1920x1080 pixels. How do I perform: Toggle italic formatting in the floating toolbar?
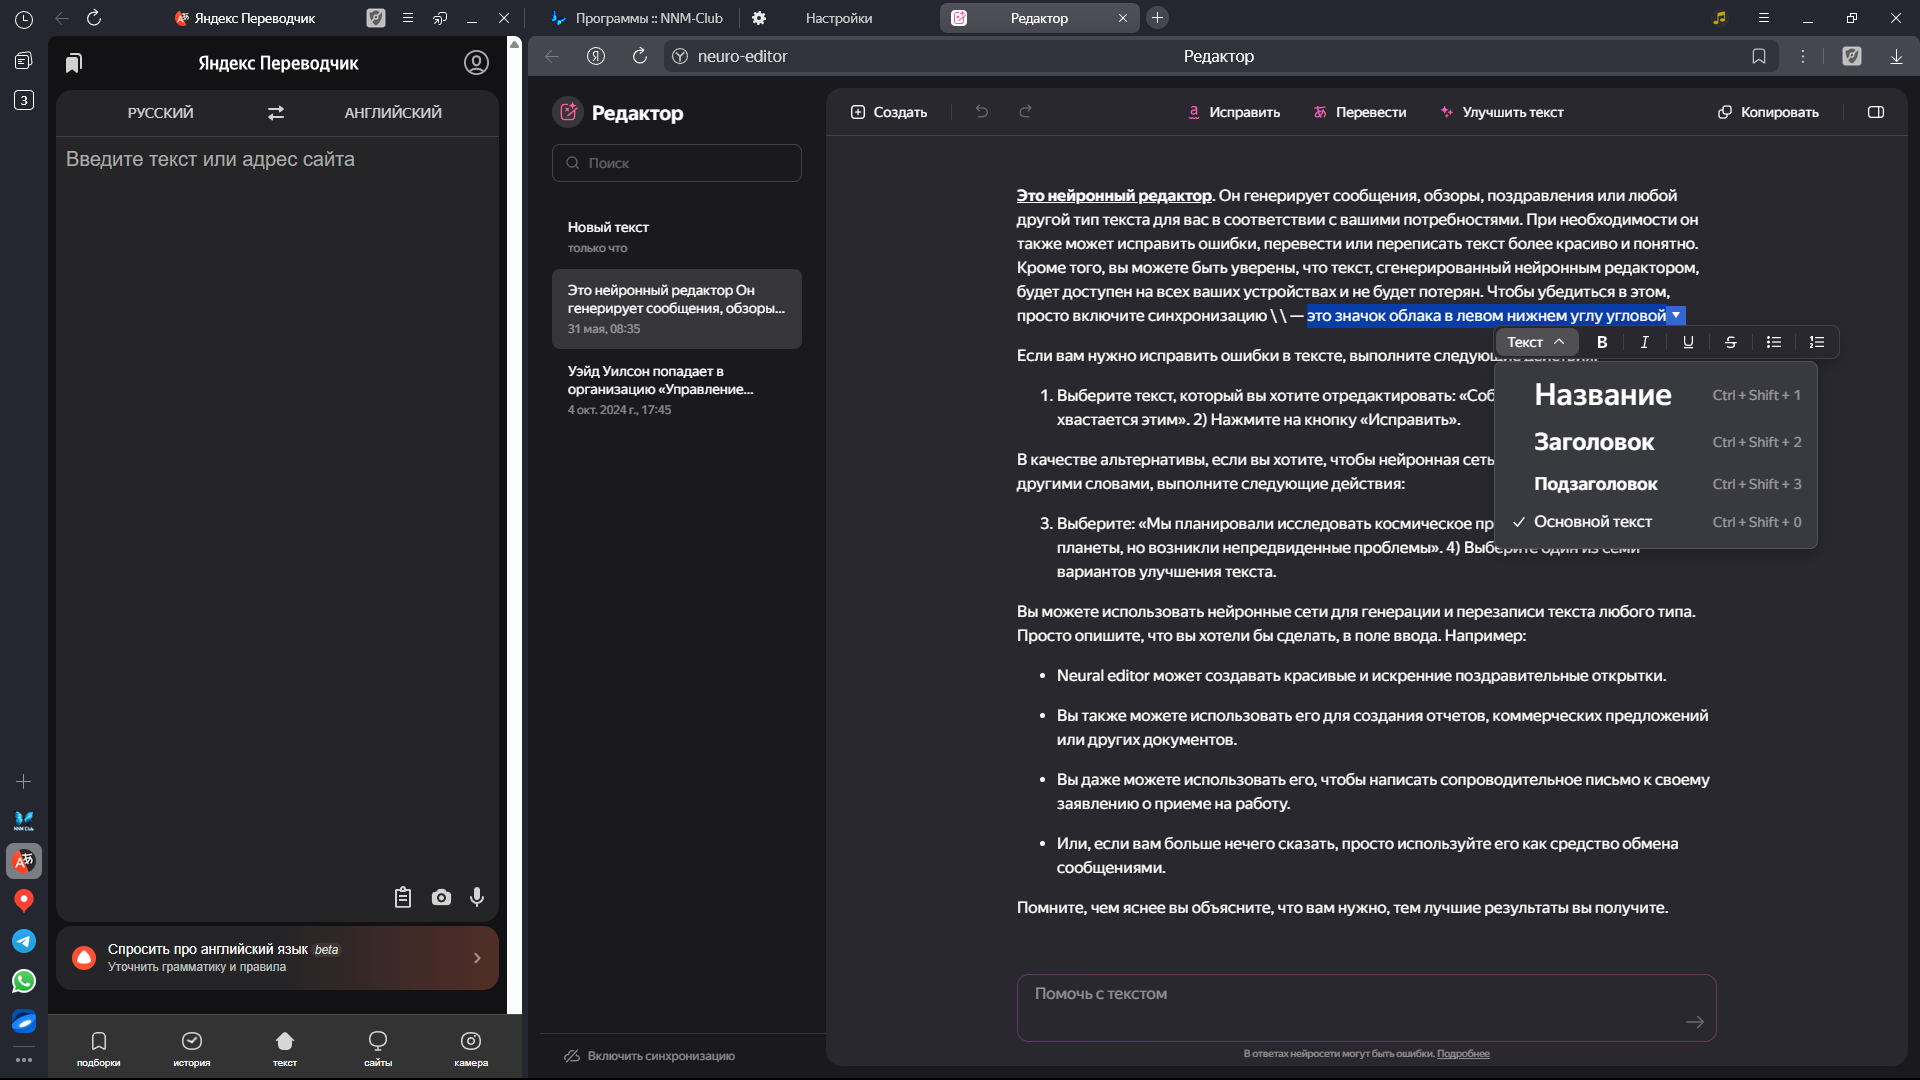click(1645, 342)
